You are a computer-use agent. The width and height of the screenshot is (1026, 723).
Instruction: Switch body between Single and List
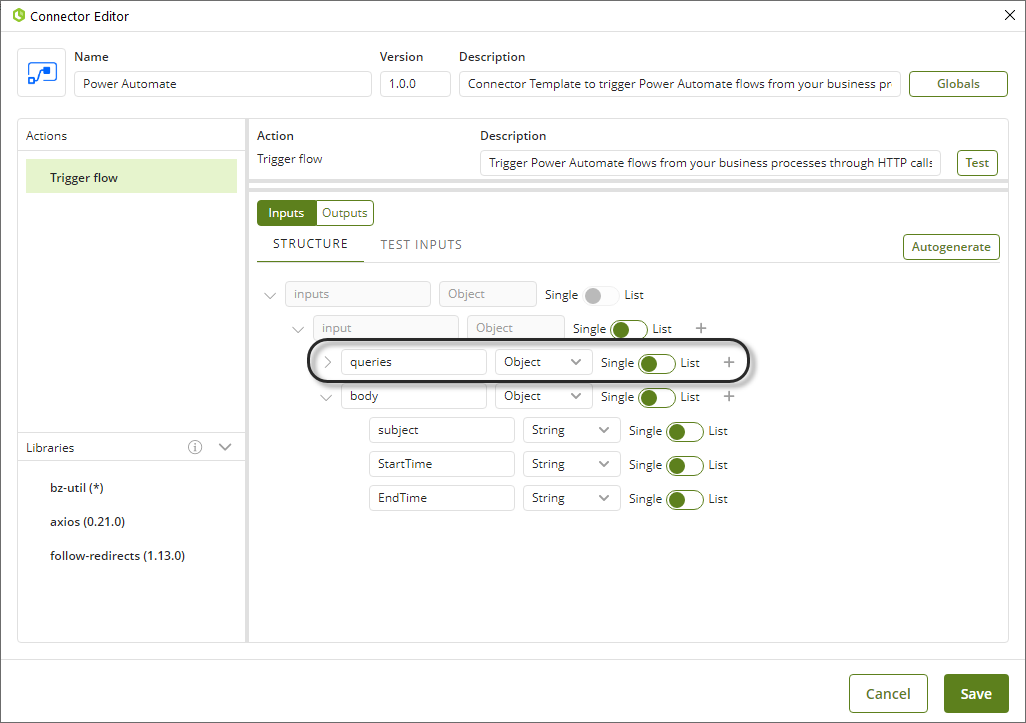[x=657, y=397]
